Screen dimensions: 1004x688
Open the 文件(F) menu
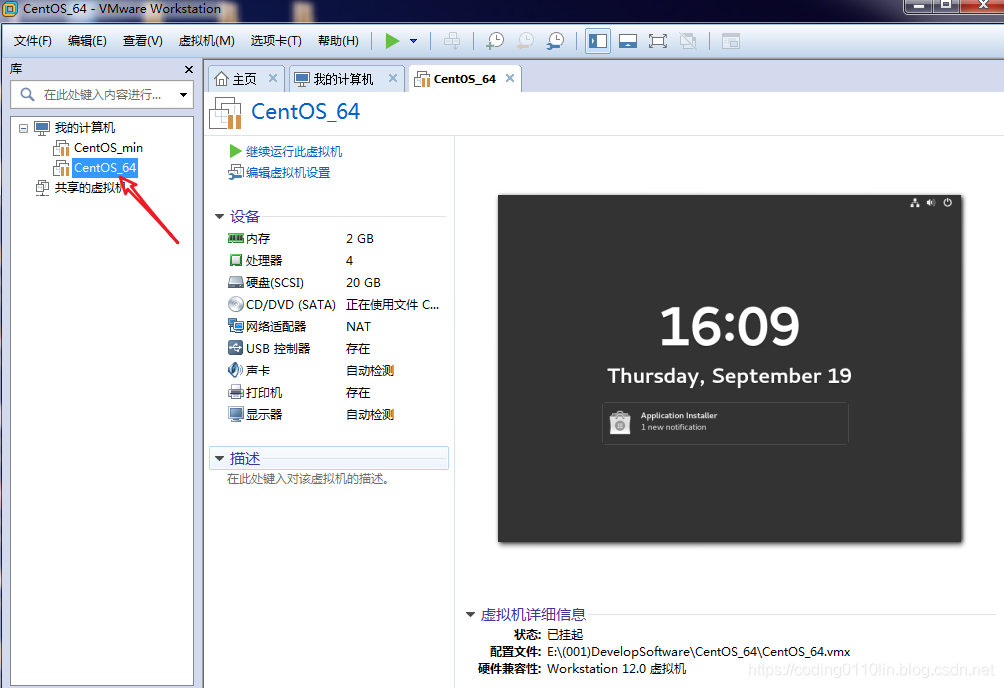click(33, 41)
